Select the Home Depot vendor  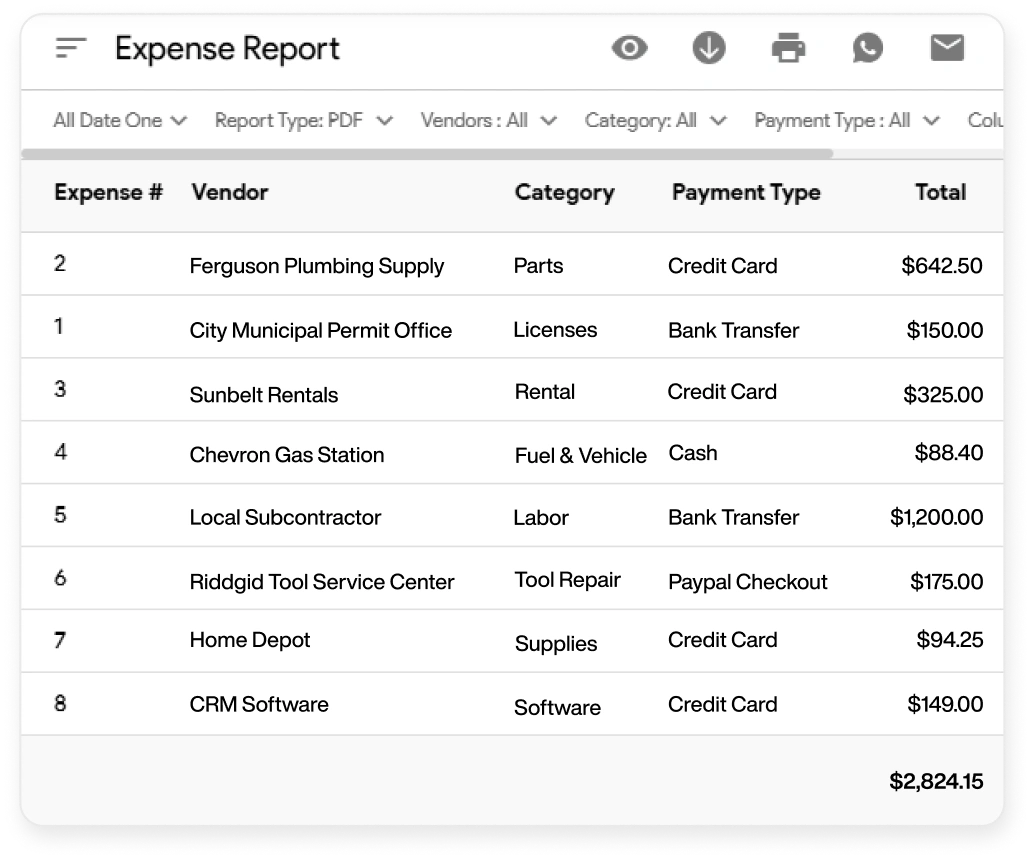click(x=249, y=640)
